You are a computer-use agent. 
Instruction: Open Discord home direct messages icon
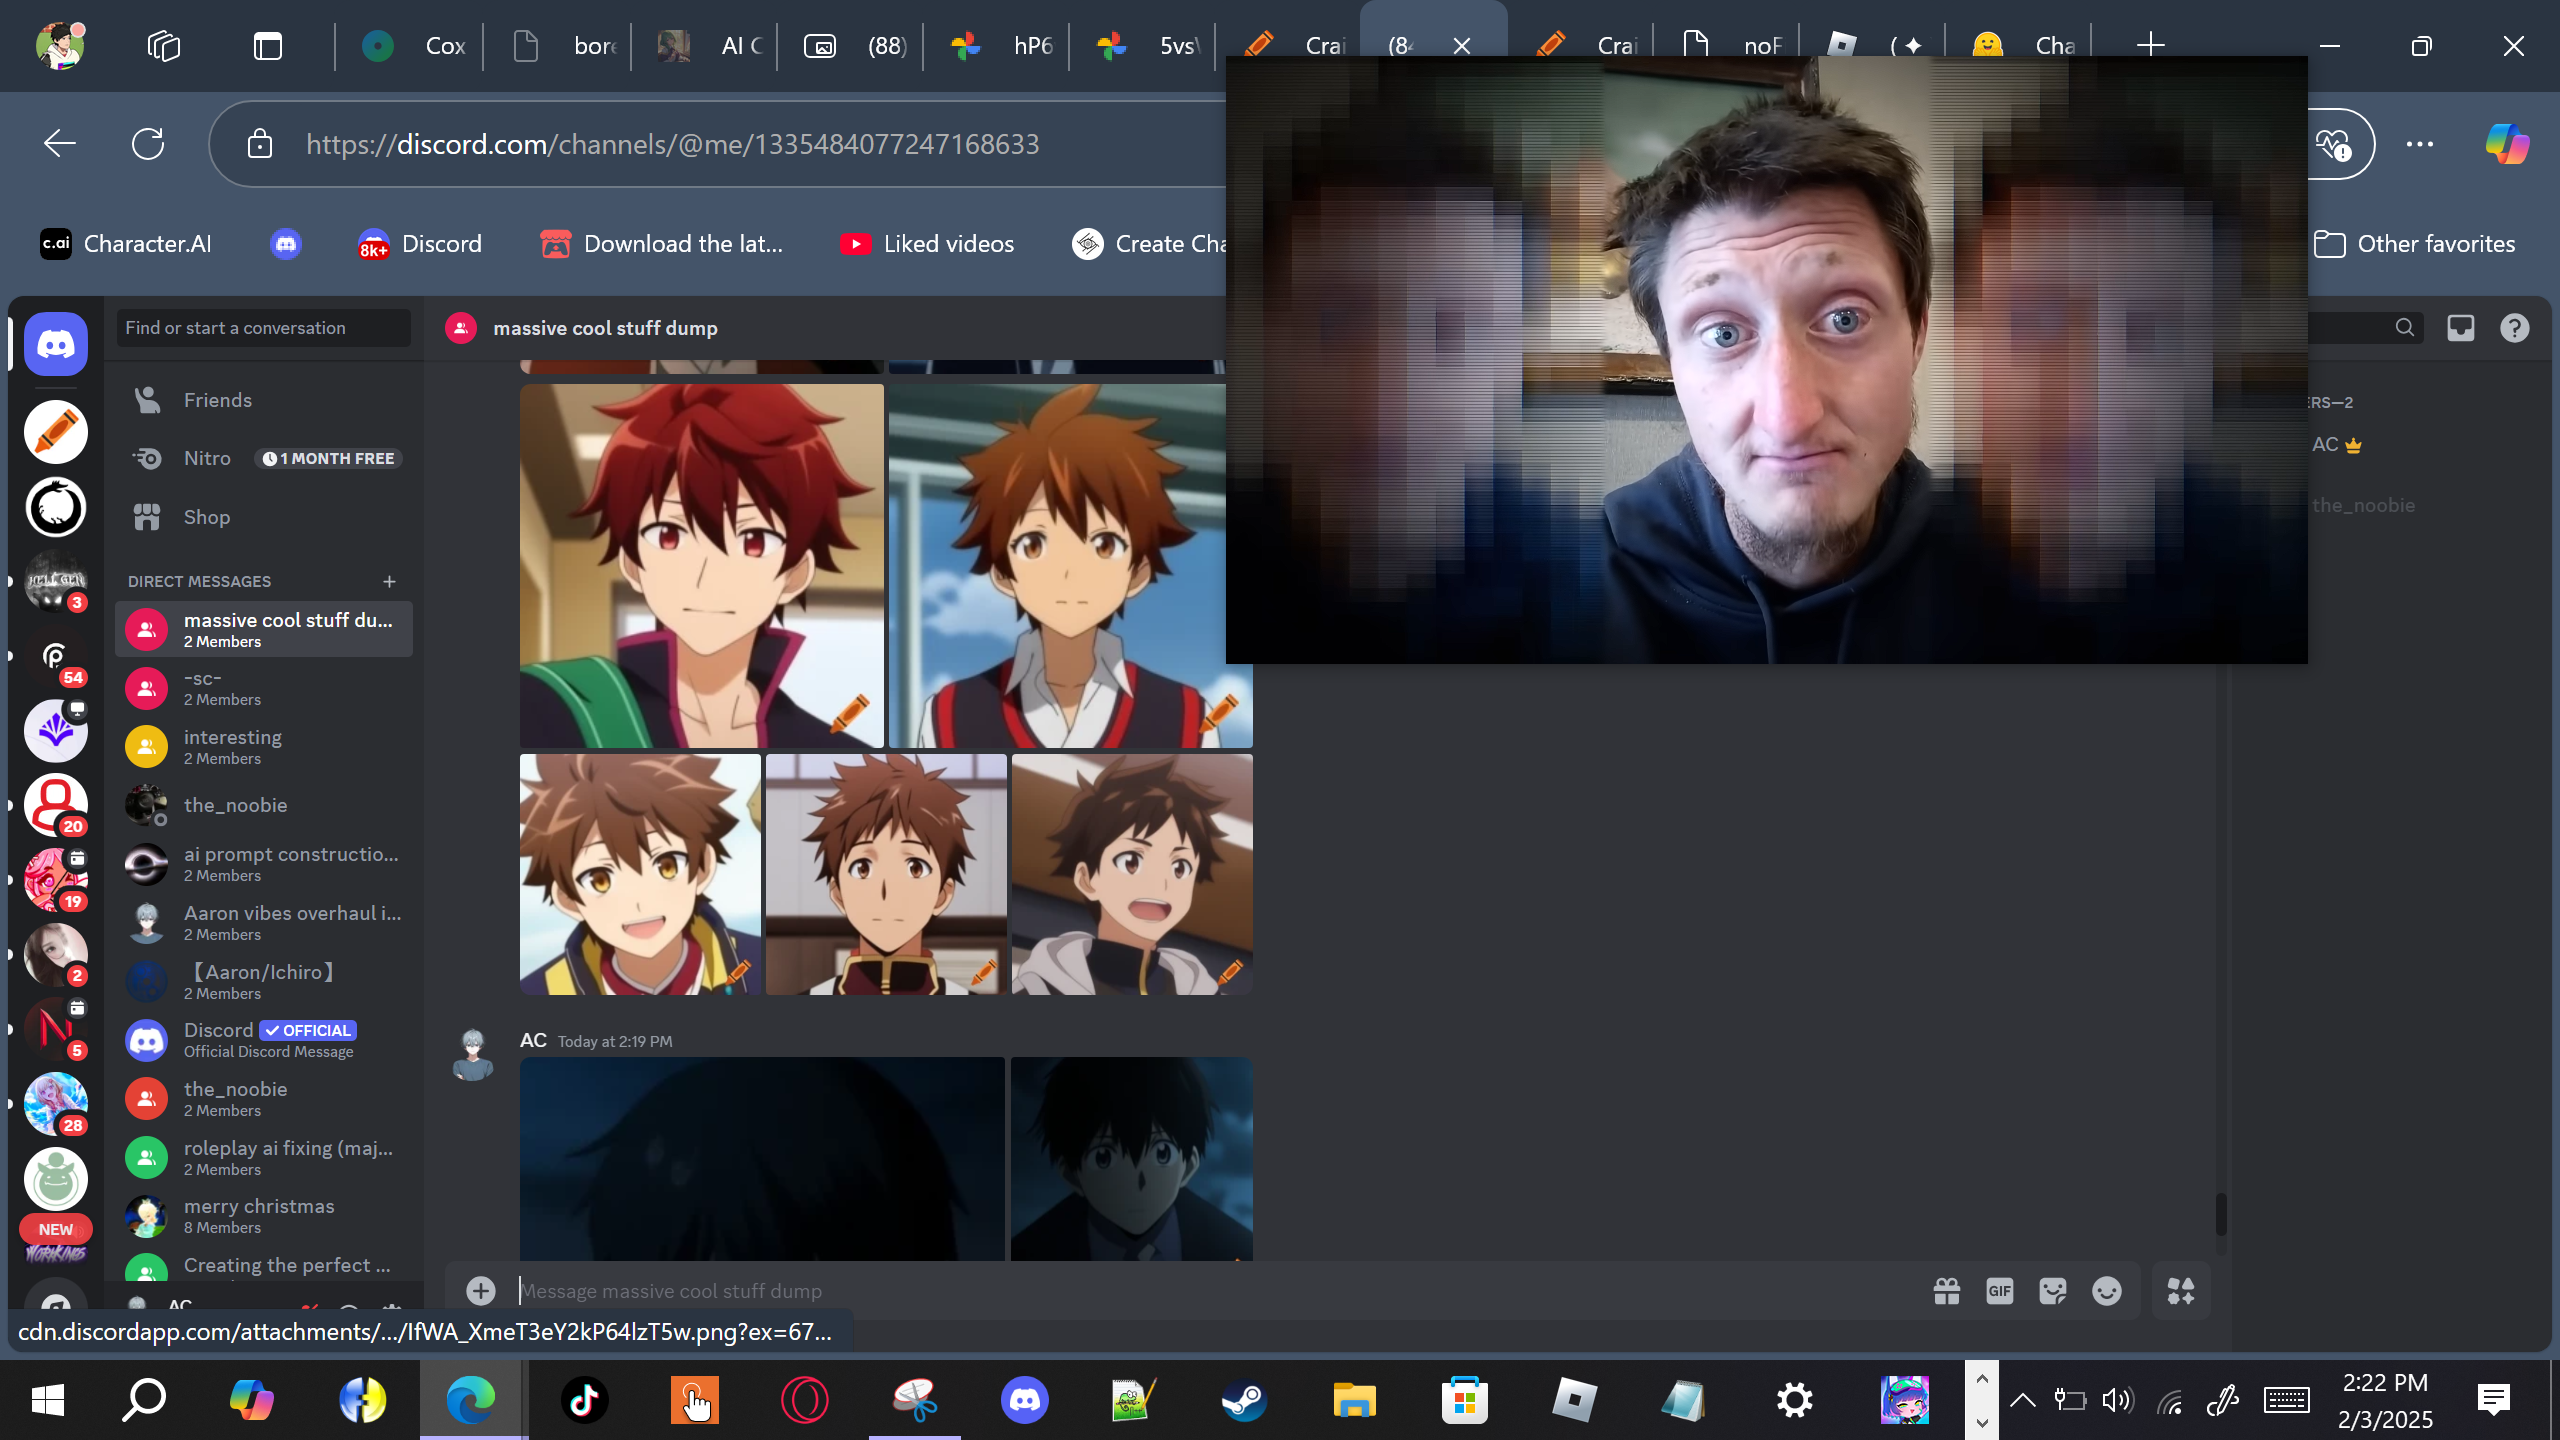56,344
